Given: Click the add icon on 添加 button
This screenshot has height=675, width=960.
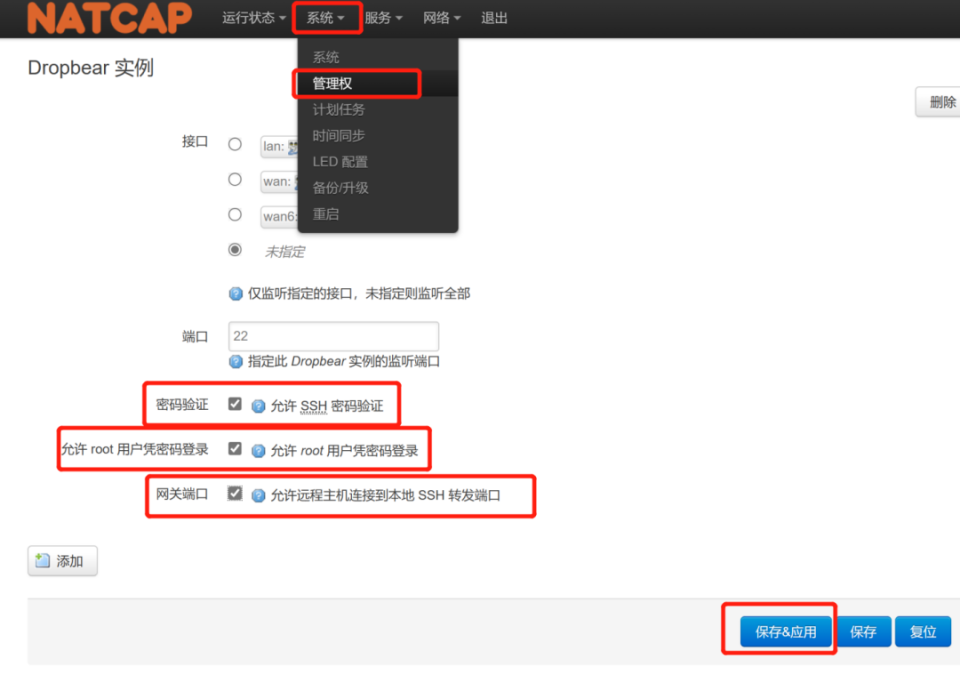Looking at the screenshot, I should point(42,560).
